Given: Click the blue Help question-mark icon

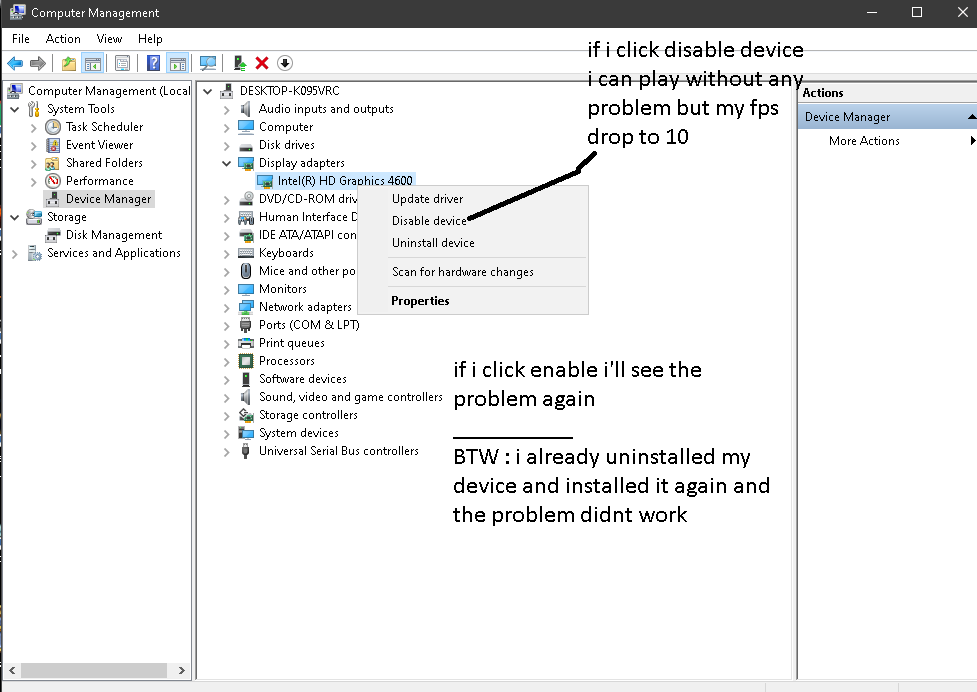Looking at the screenshot, I should [x=153, y=63].
